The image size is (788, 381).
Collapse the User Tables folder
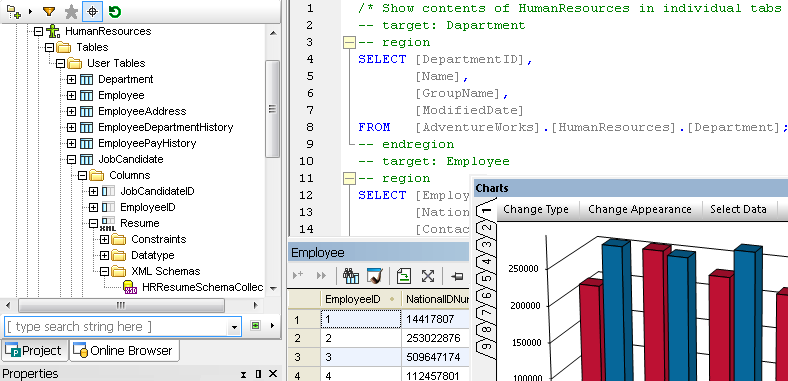(x=60, y=63)
